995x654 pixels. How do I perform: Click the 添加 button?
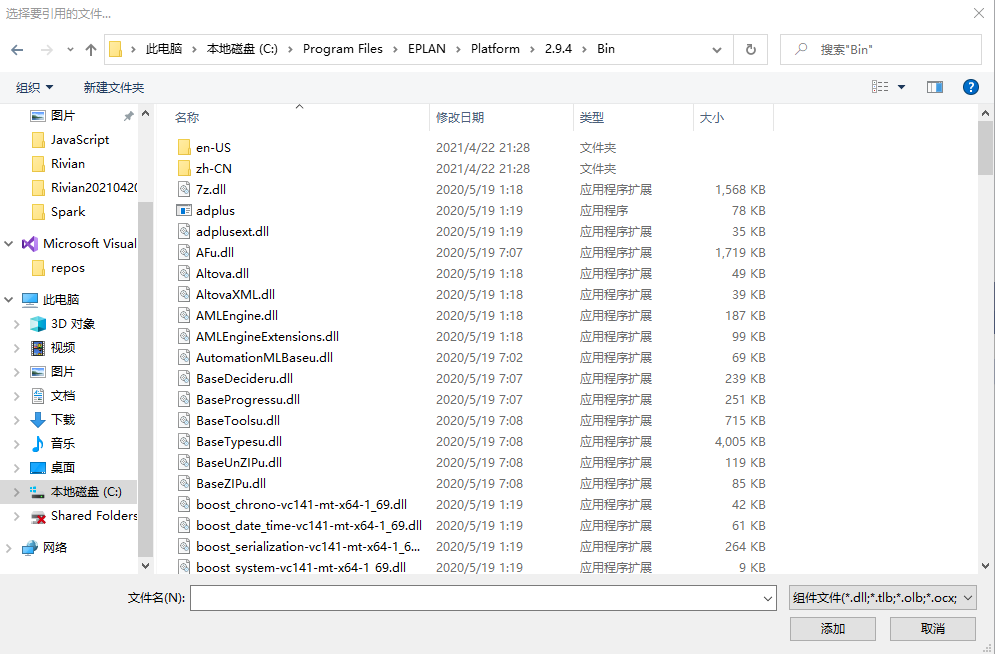[833, 629]
